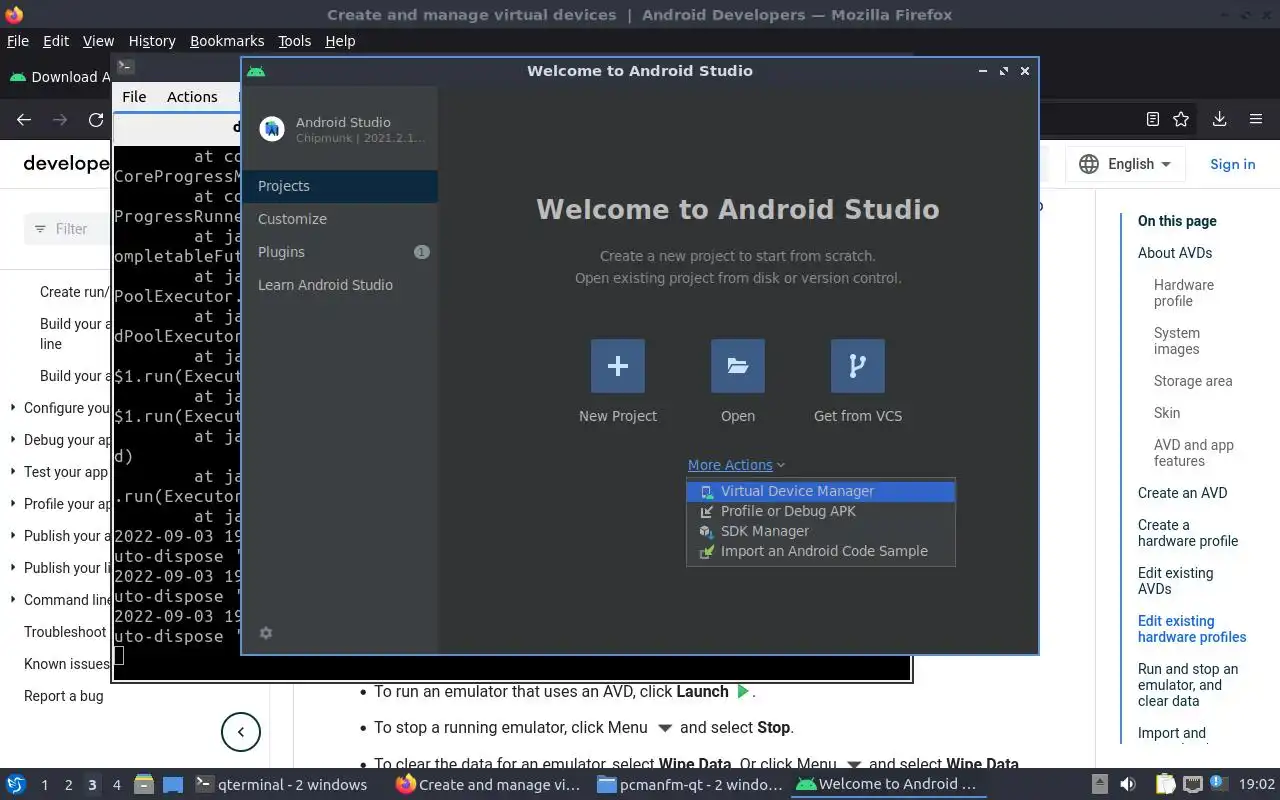Expand the 'Debug your ap' section in left nav
Viewport: 1280px width, 800px height.
click(13, 440)
